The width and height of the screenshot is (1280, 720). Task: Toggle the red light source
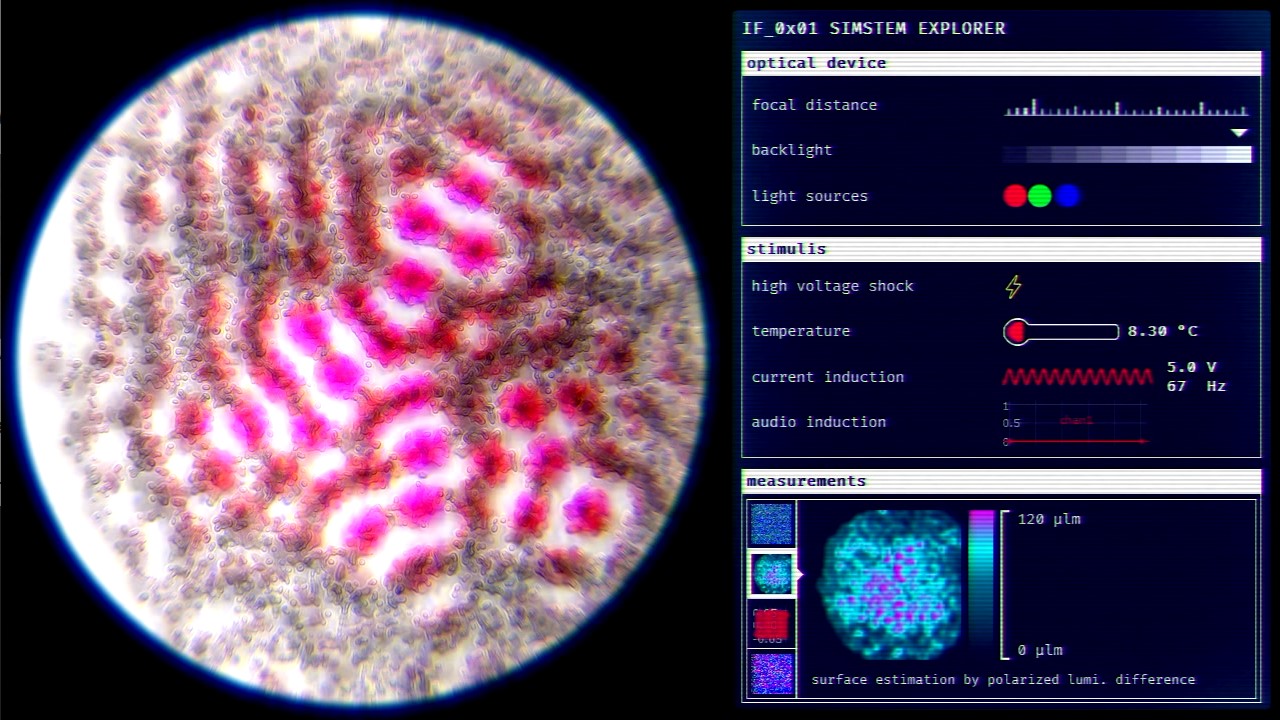click(x=1015, y=196)
